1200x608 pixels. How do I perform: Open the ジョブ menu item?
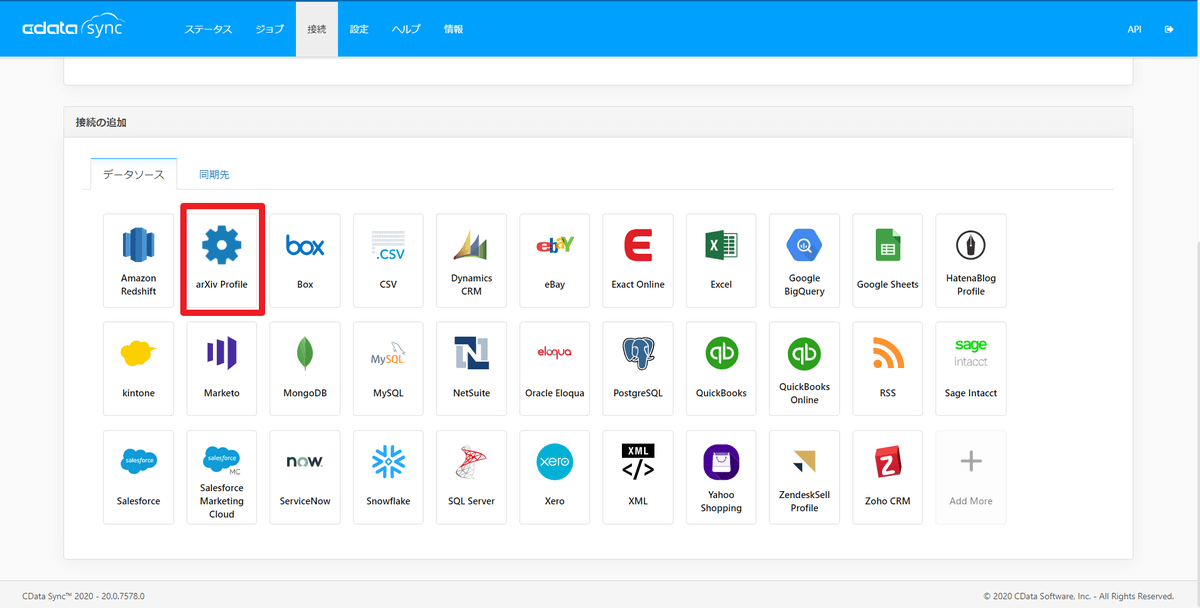click(269, 29)
